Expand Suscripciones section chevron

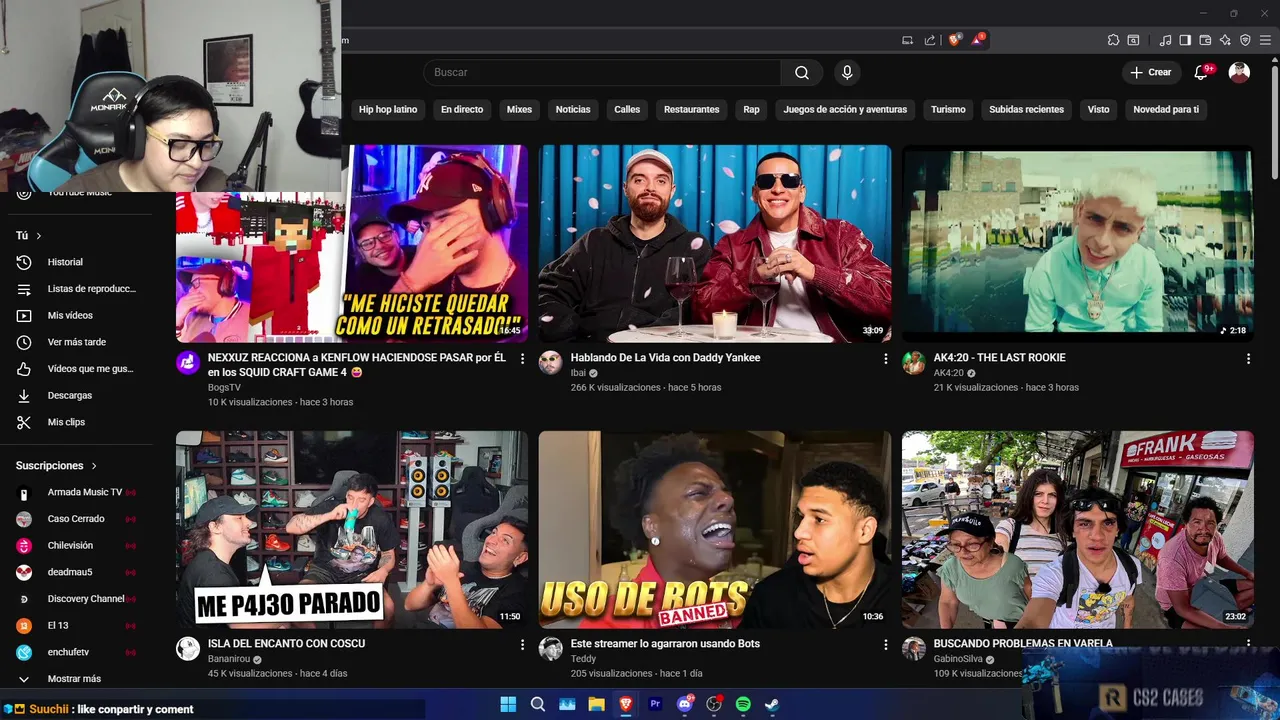(94, 466)
